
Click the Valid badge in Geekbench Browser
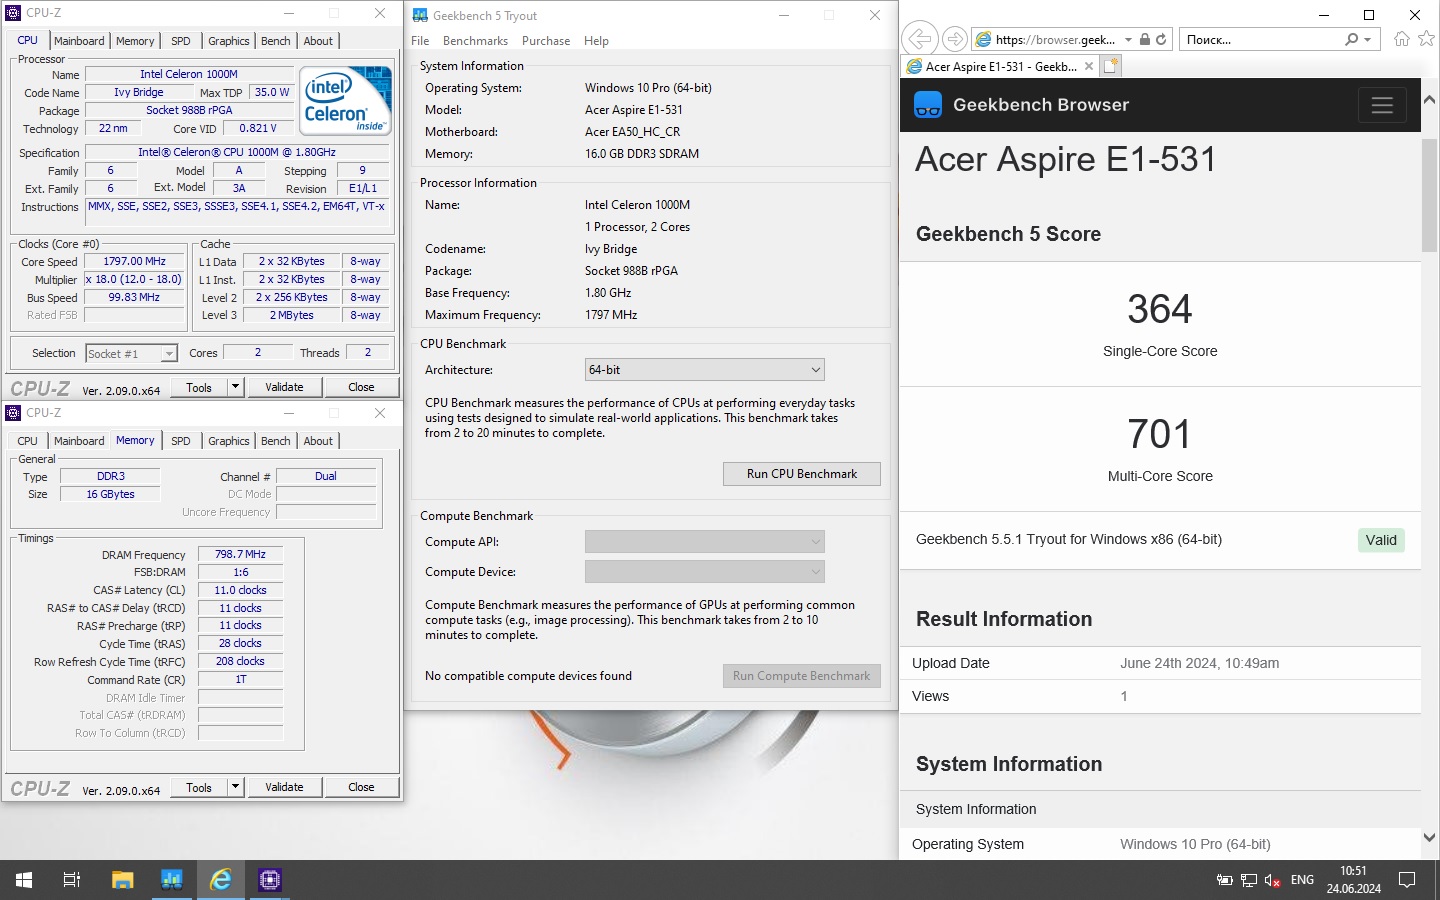1381,540
